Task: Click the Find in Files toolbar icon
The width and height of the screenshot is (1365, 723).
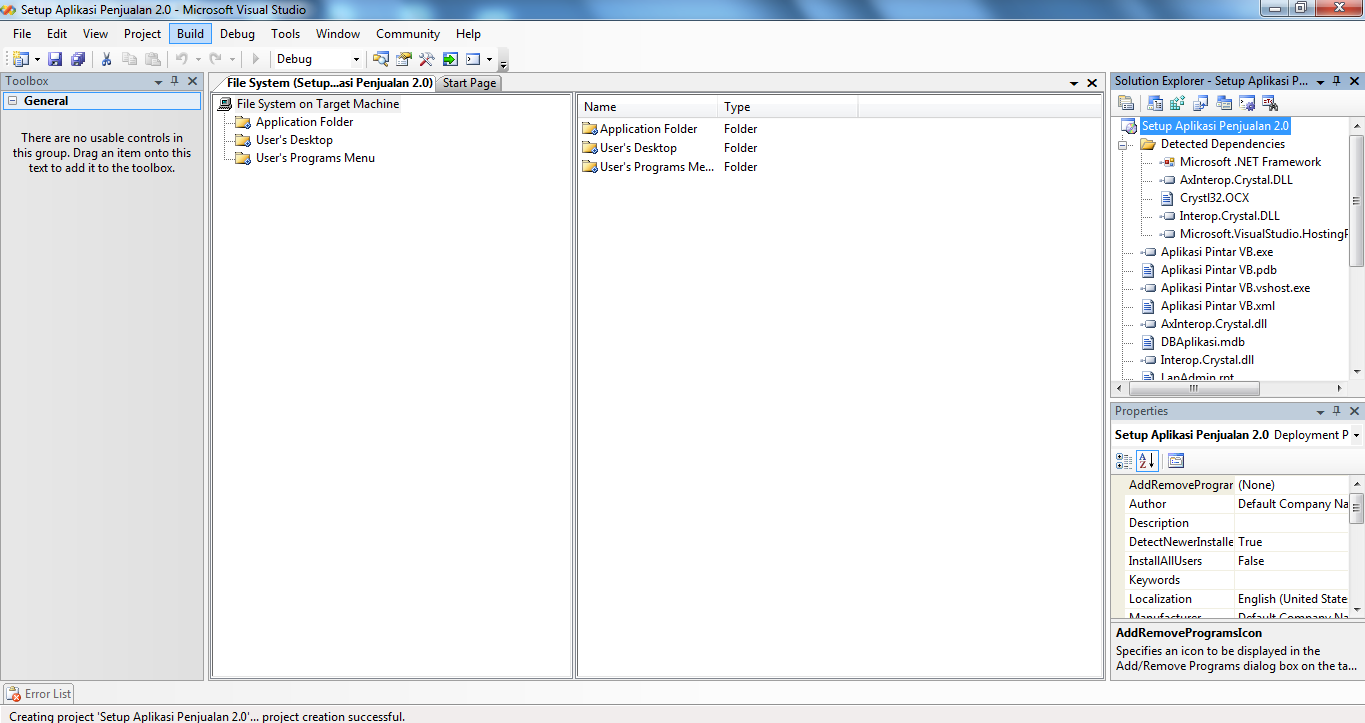Action: point(381,59)
